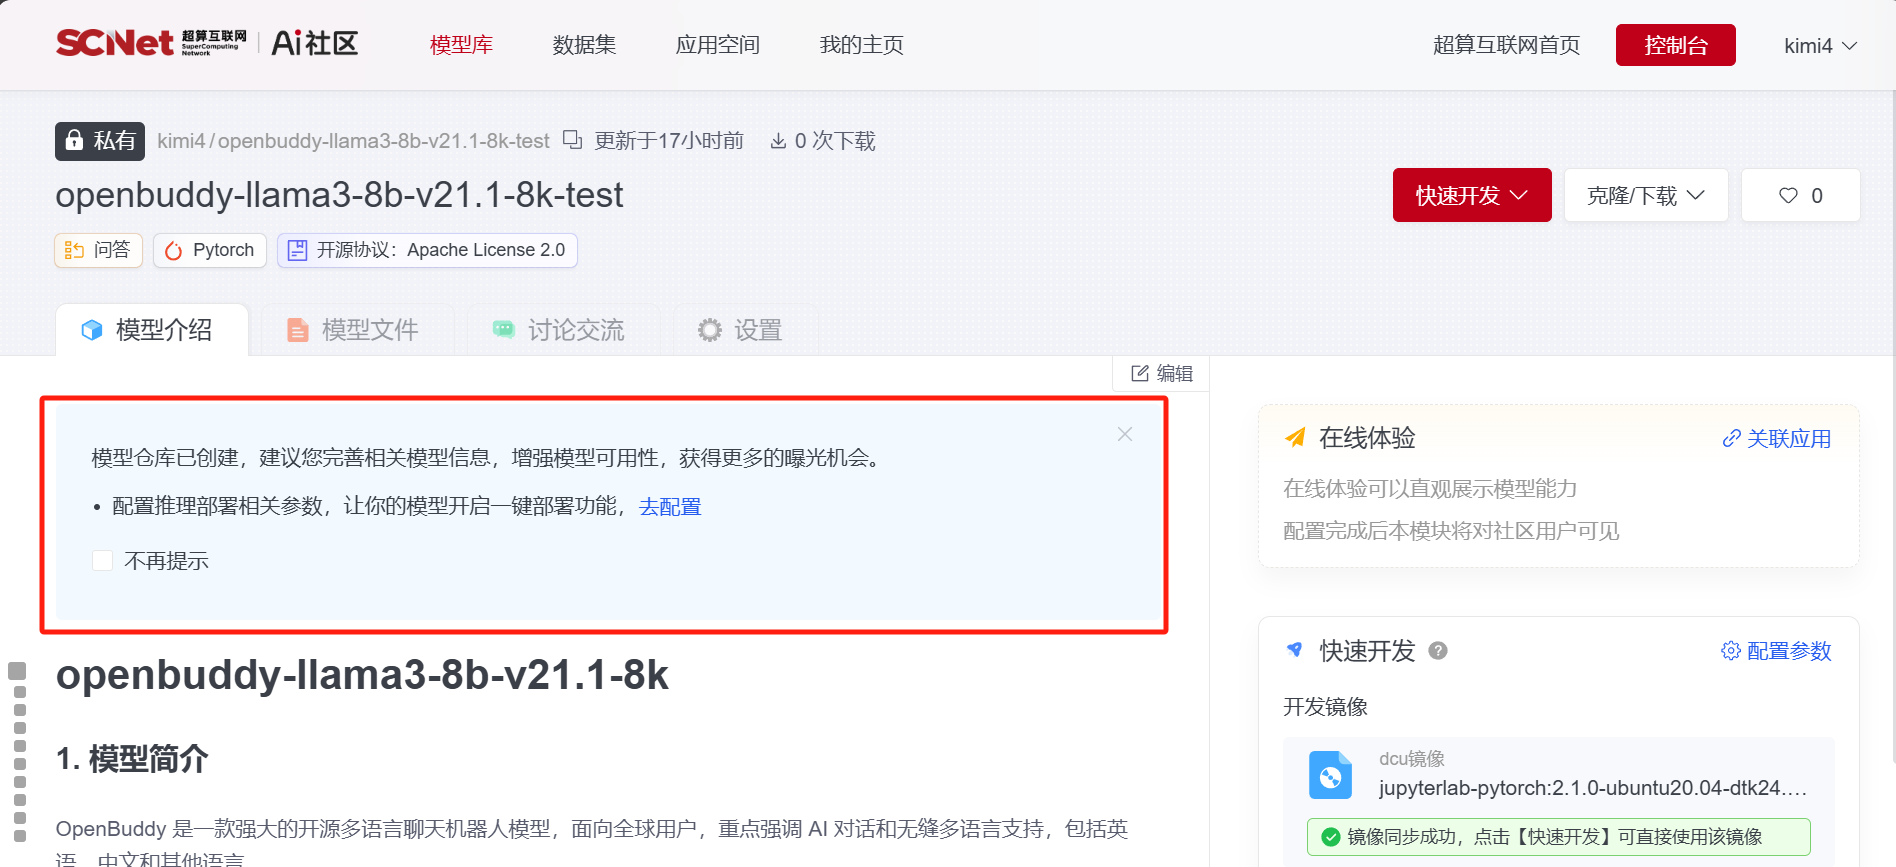Copy the model path with the copy icon

coord(572,140)
